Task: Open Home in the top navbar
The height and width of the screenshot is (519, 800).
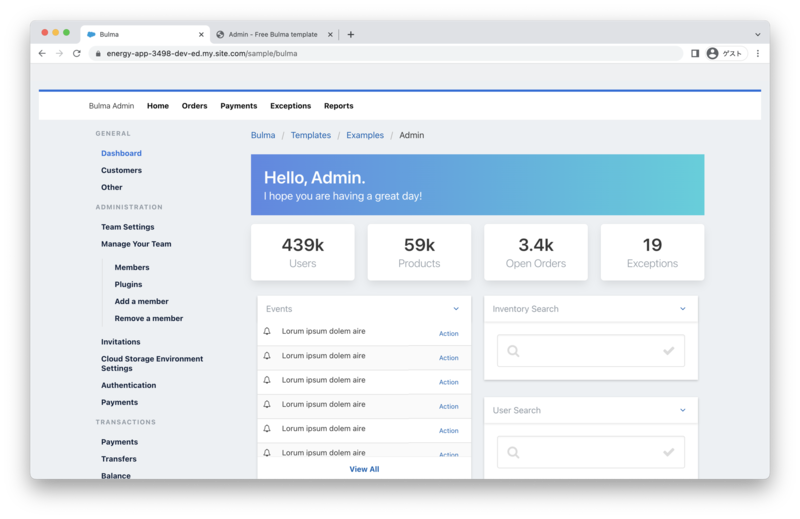Action: pos(158,106)
